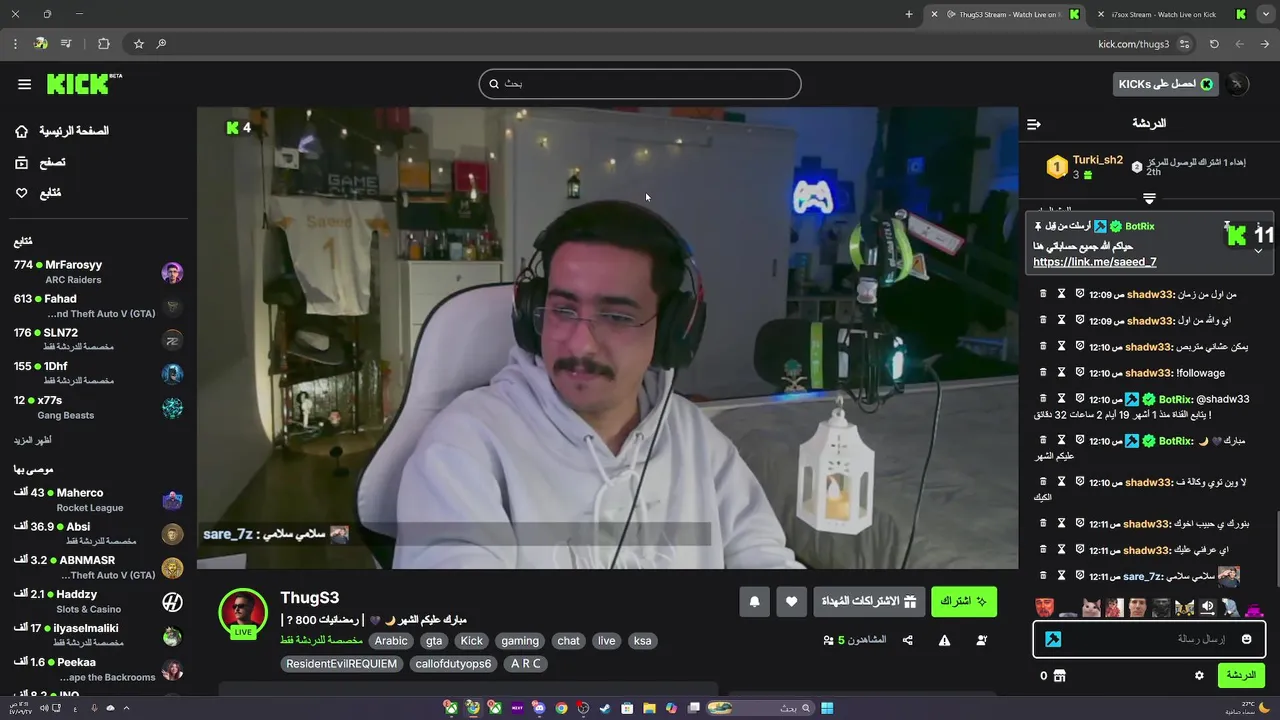
Task: Open the Browse sidebar entry
Action: click(x=41, y=162)
